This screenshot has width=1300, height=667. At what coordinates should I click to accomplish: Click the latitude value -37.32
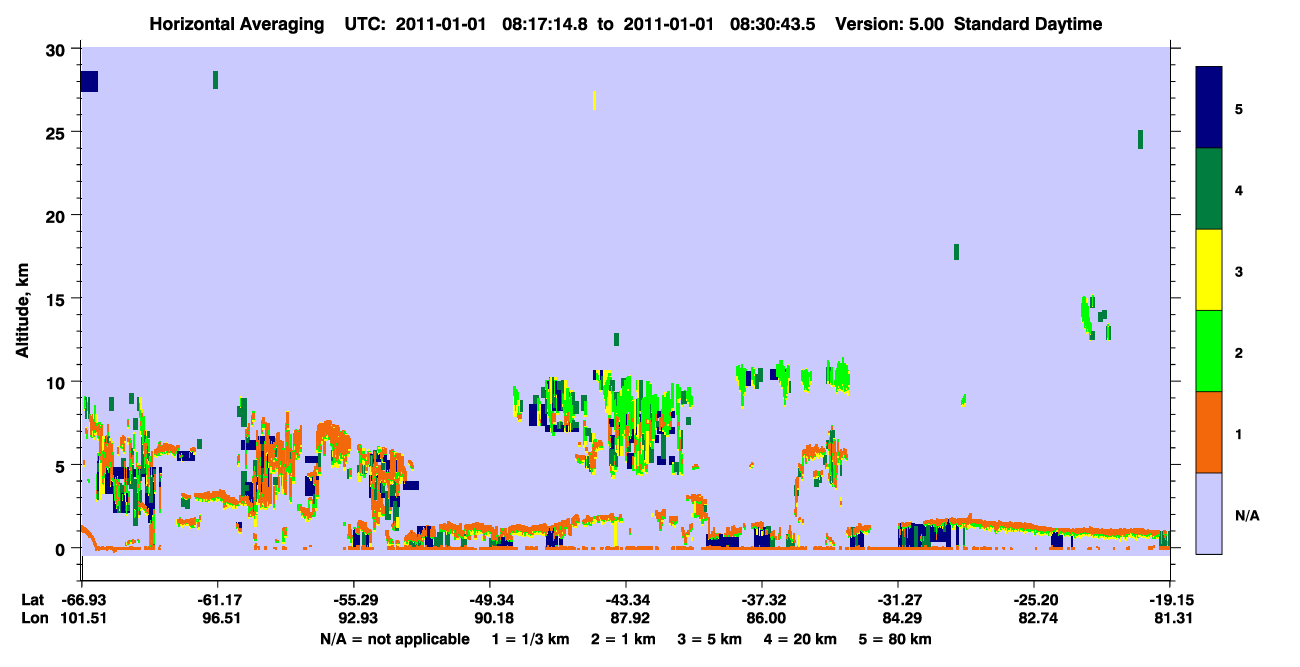click(x=762, y=600)
